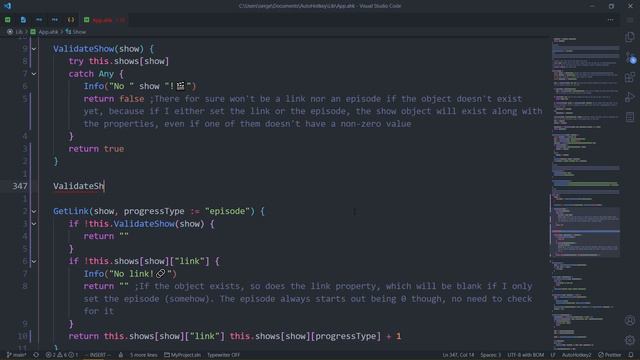640x360 pixels.
Task: Click the INSERT vim mode indicator
Action: [97, 355]
